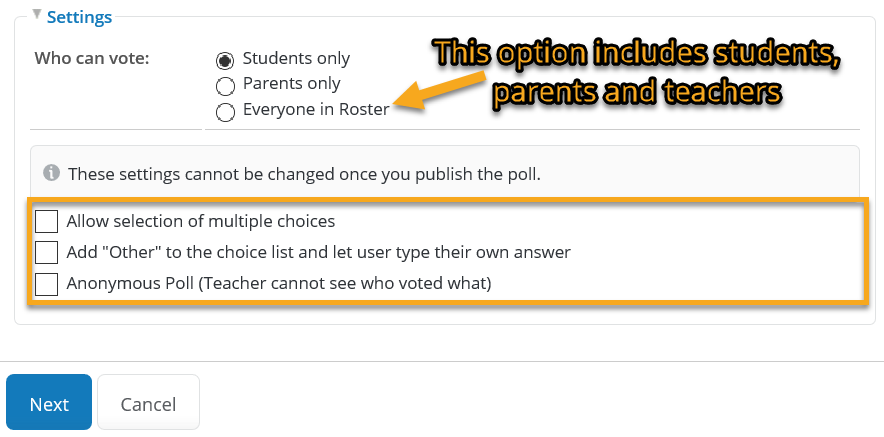The height and width of the screenshot is (437, 884).
Task: Enable Allow selection of multiple choices checkbox
Action: click(46, 221)
